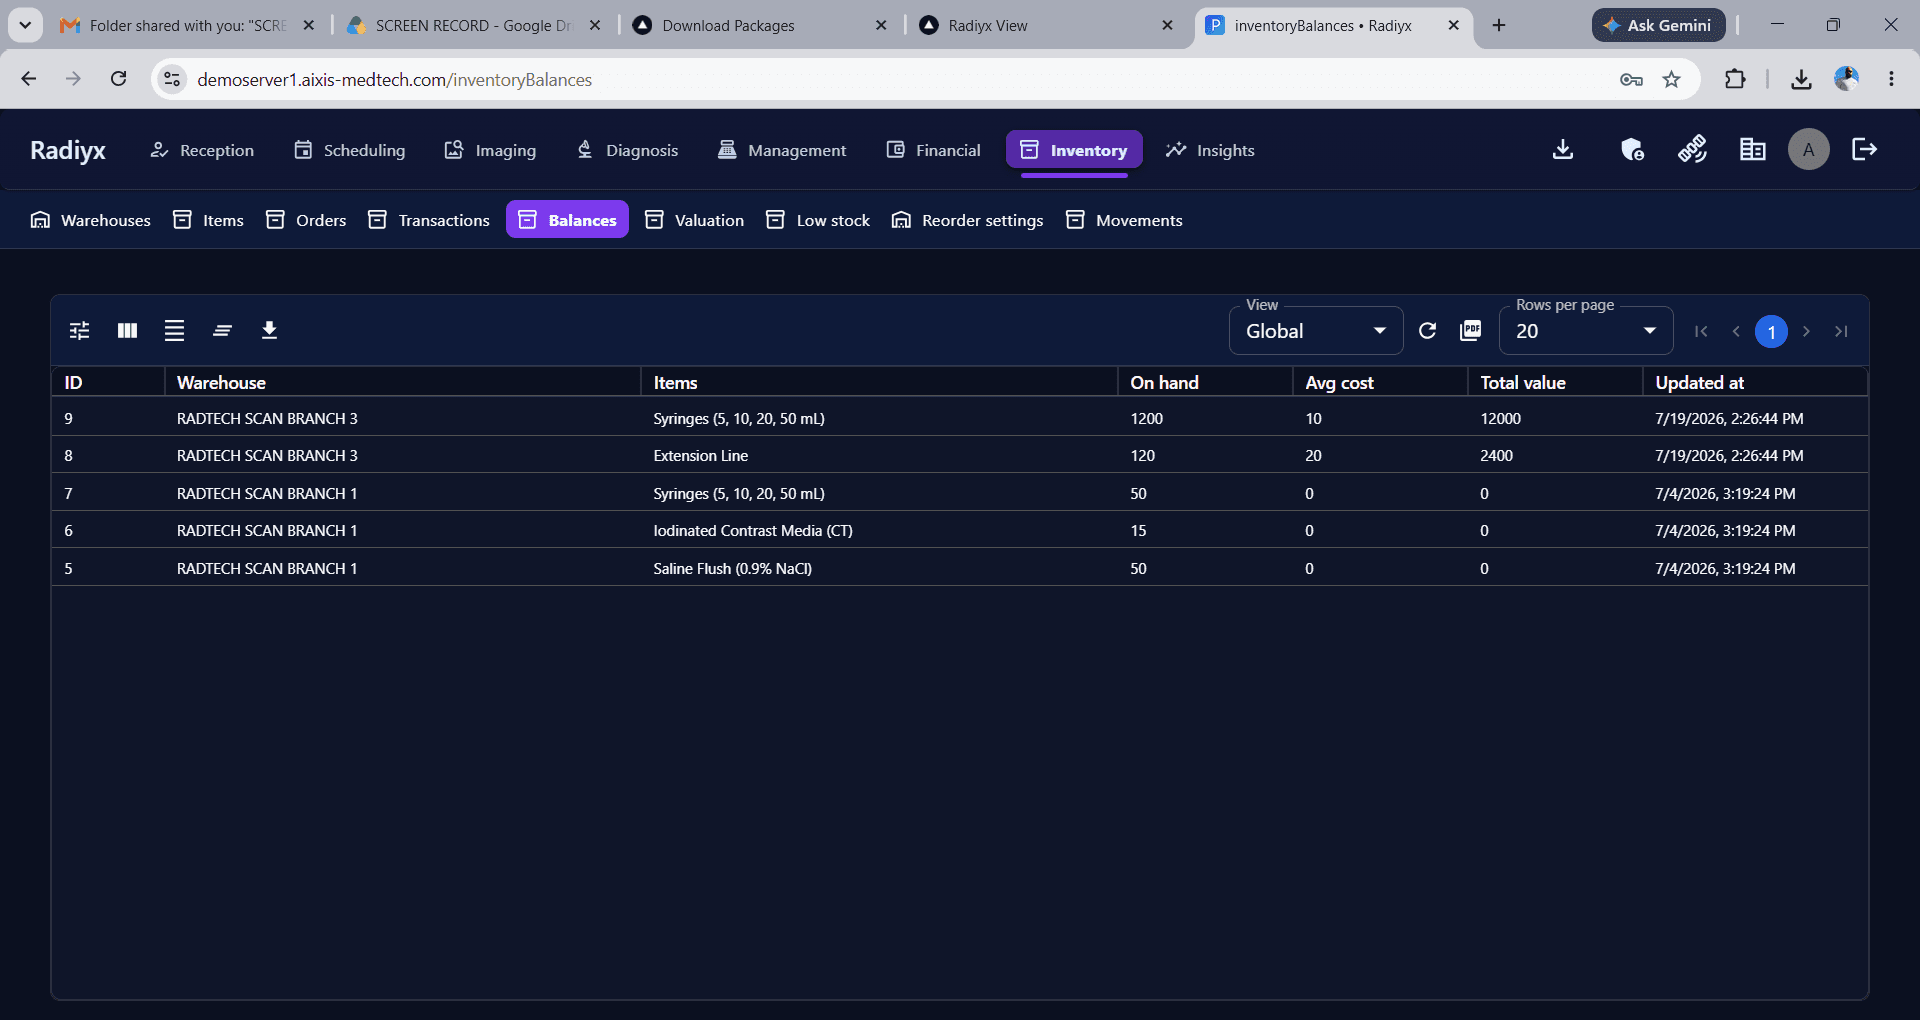
Task: Switch to the Low stock tab
Action: [x=818, y=220]
